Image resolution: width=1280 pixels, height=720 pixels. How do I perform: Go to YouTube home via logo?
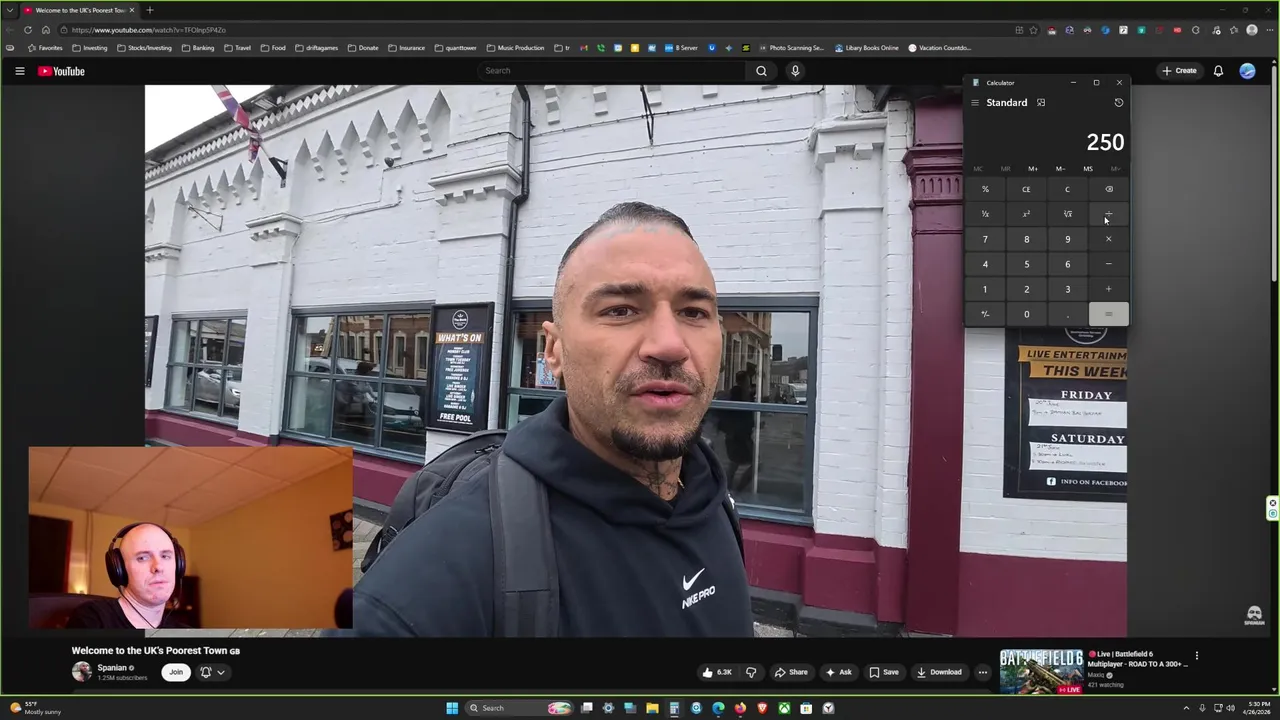click(61, 71)
